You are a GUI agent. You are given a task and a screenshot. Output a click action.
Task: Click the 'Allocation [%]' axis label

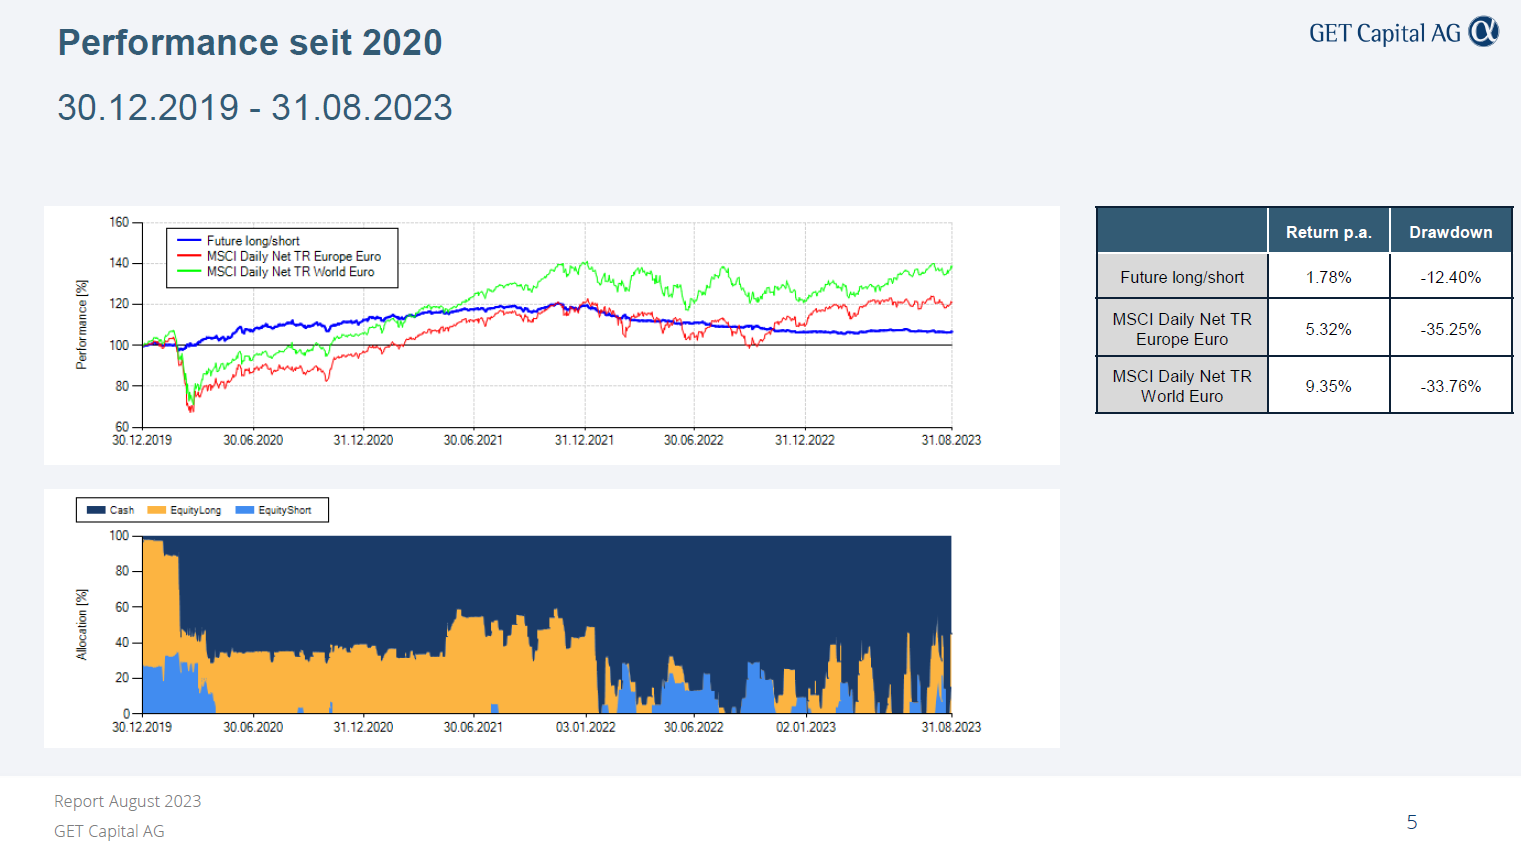point(82,624)
